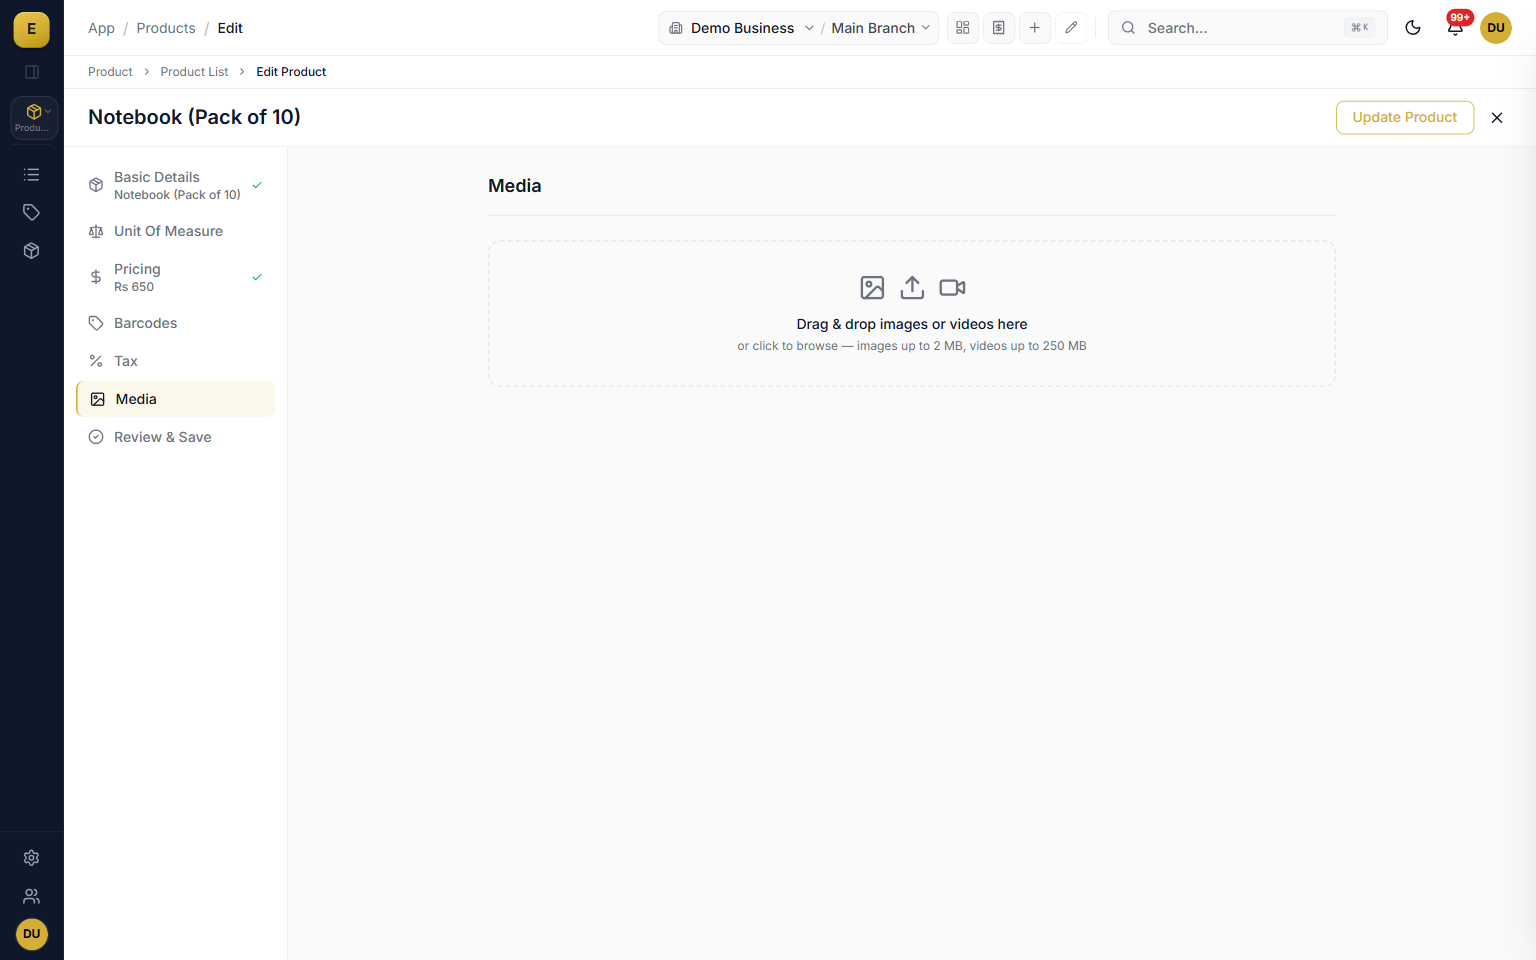The height and width of the screenshot is (960, 1536).
Task: Click the Media section heading
Action: coord(515,186)
